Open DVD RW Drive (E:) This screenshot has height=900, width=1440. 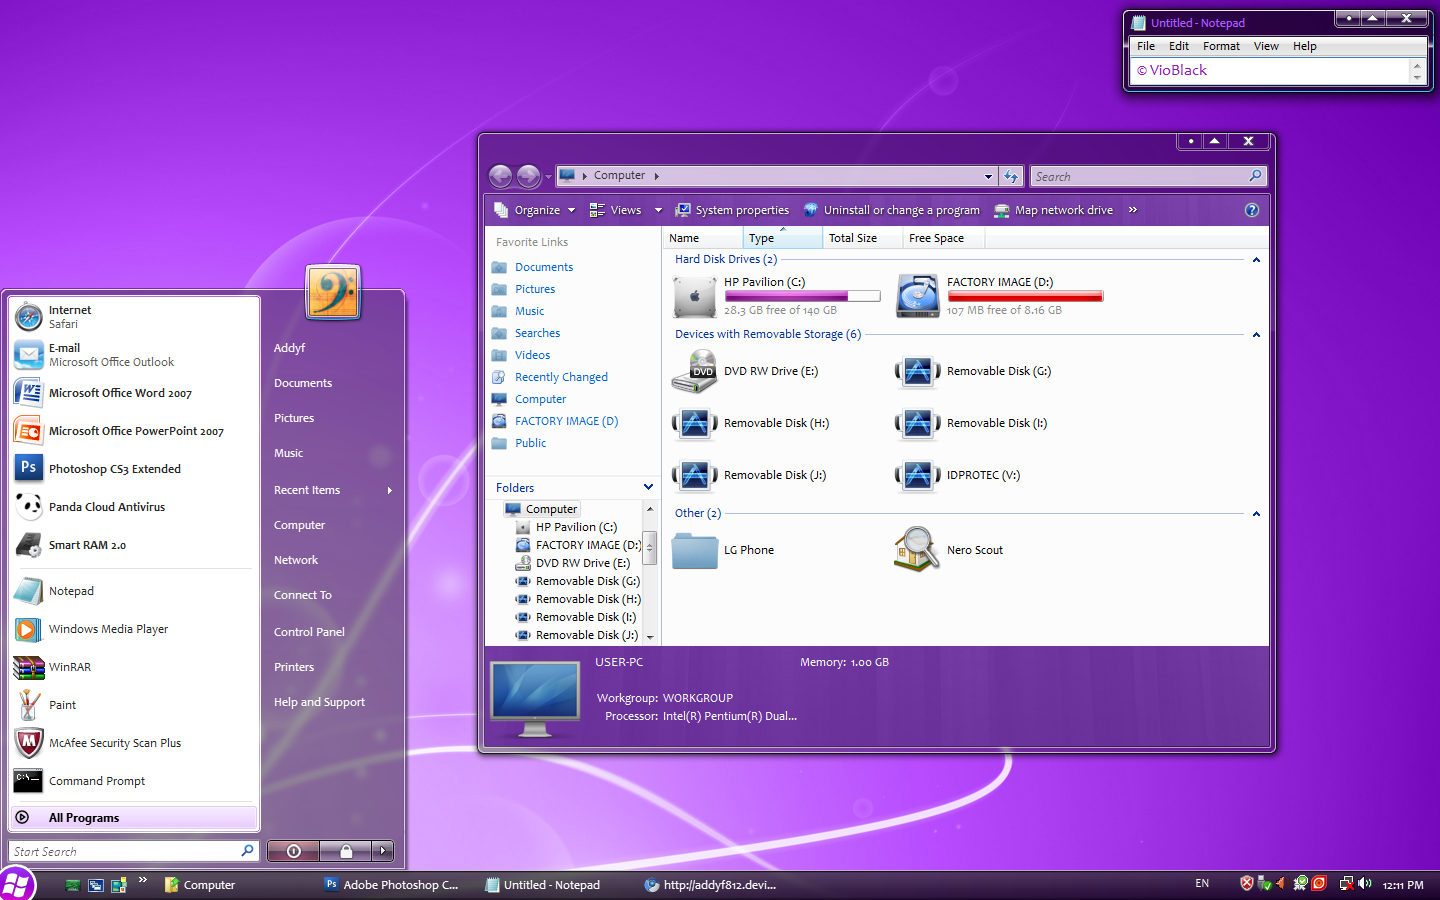[745, 371]
